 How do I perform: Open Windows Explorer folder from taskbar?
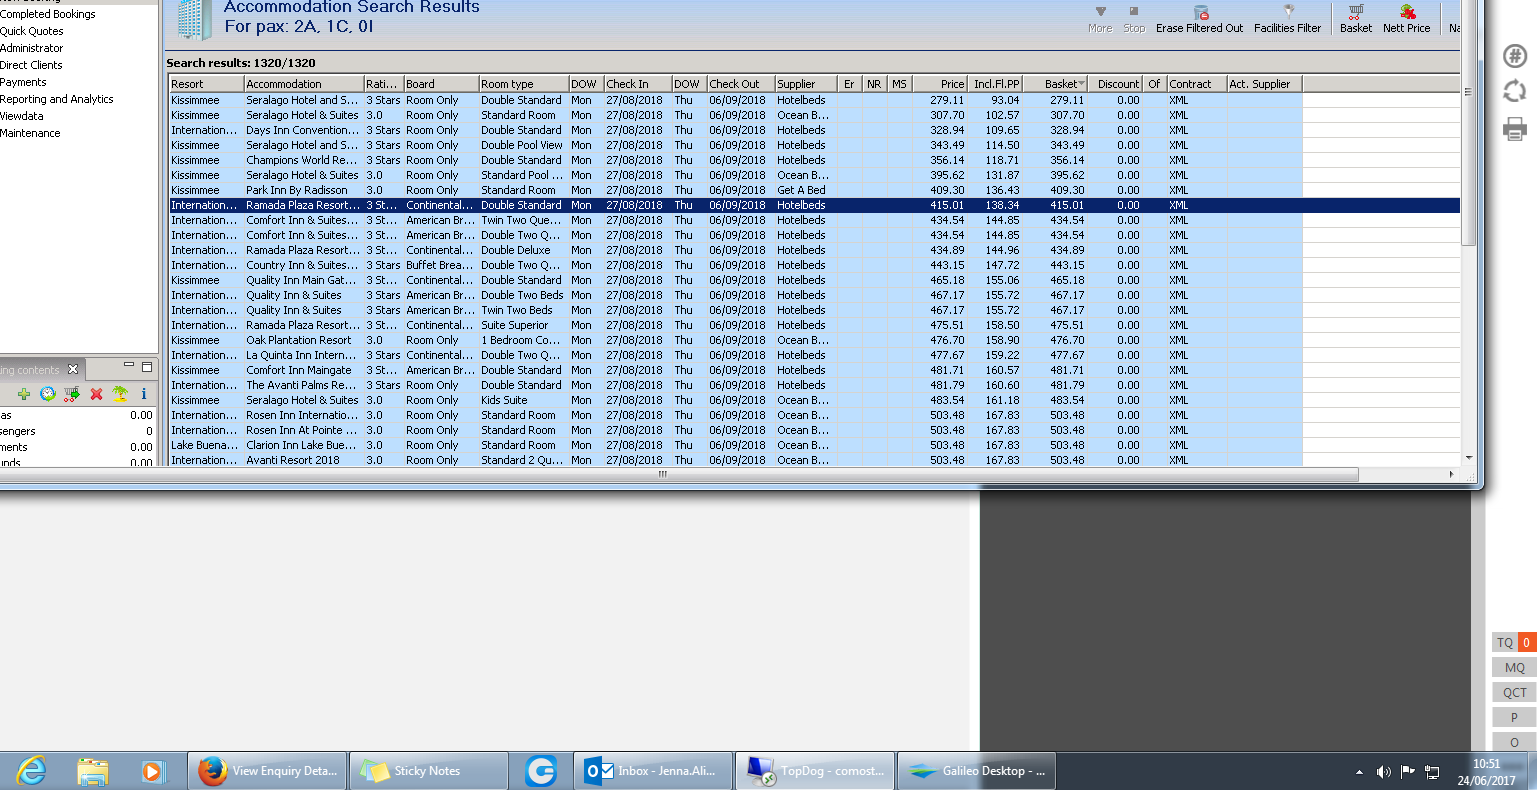93,771
